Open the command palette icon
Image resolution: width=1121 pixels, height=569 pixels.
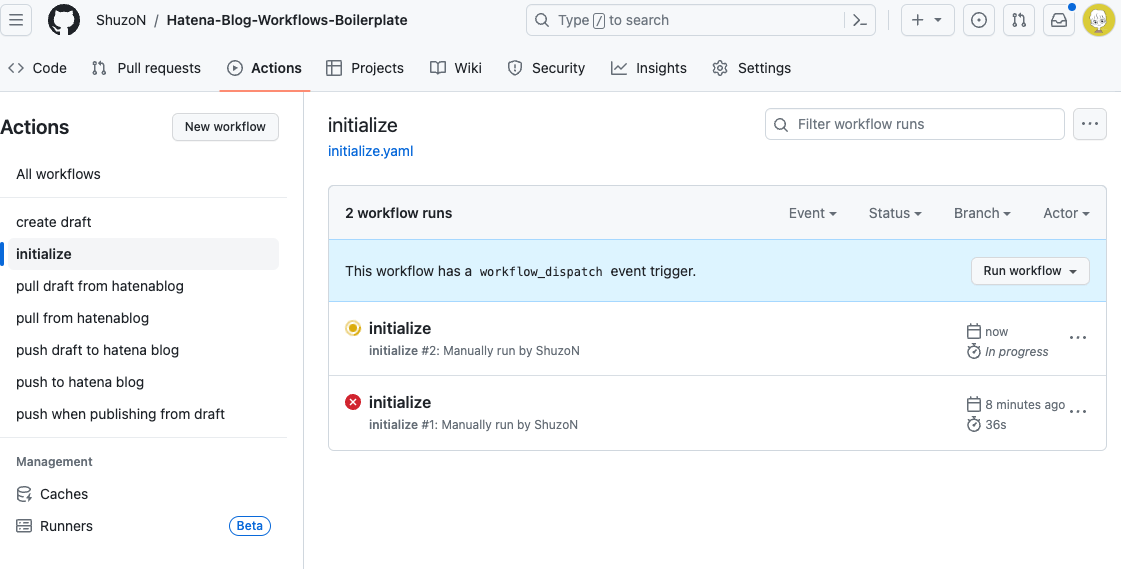860,20
